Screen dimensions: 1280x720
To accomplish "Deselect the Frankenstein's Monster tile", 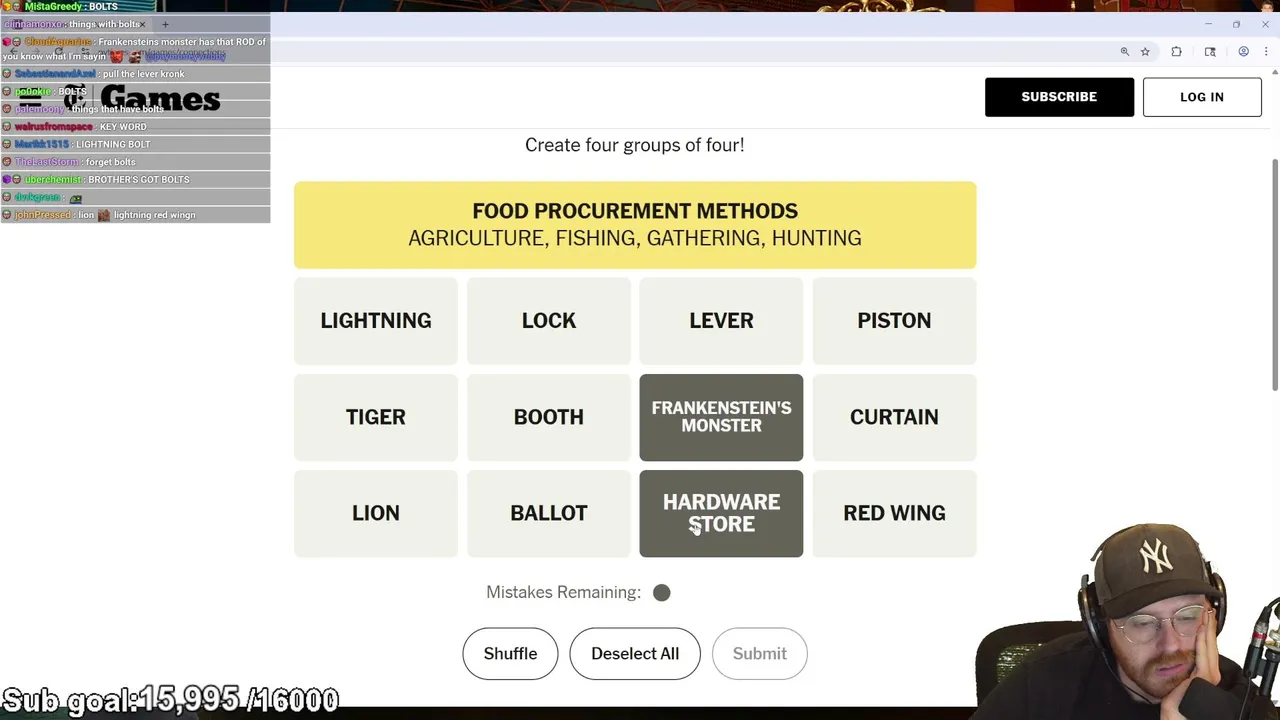I will coord(721,417).
